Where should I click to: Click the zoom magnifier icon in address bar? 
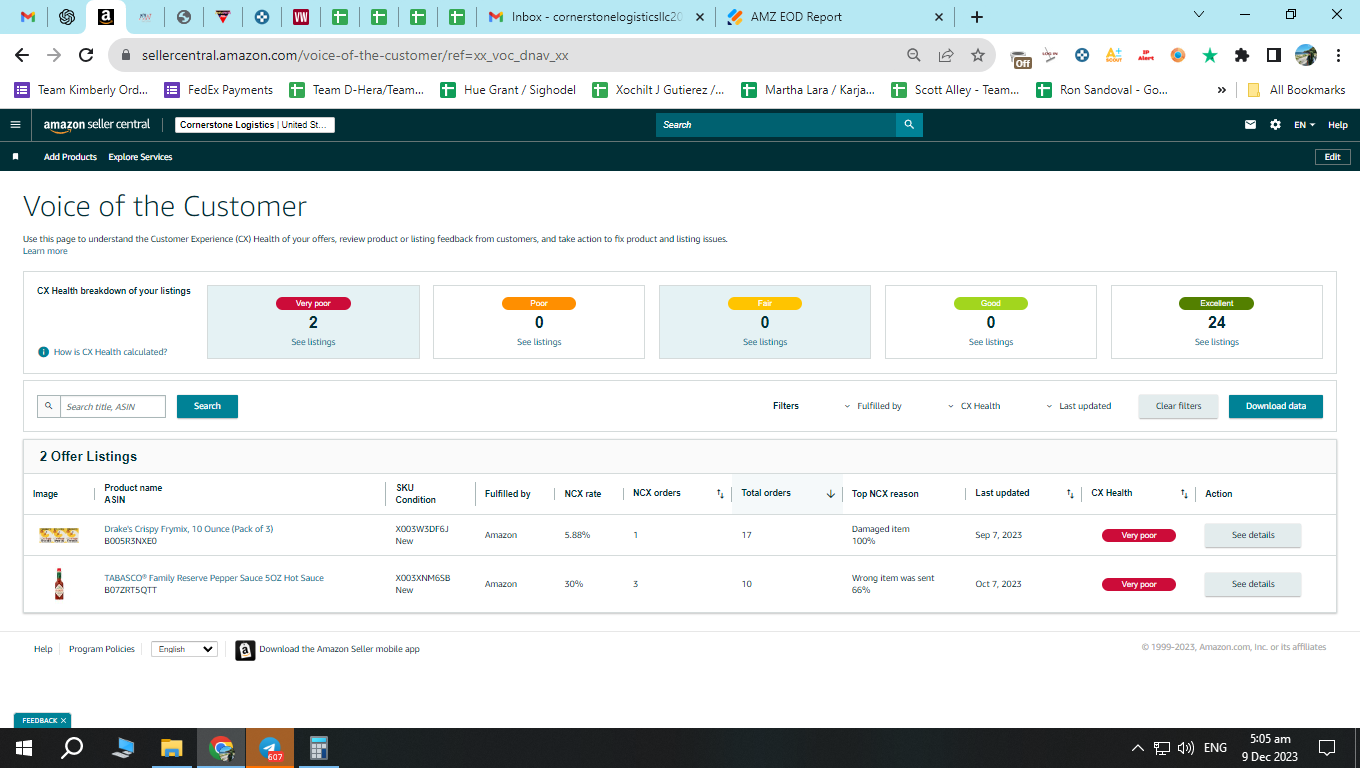click(x=914, y=55)
